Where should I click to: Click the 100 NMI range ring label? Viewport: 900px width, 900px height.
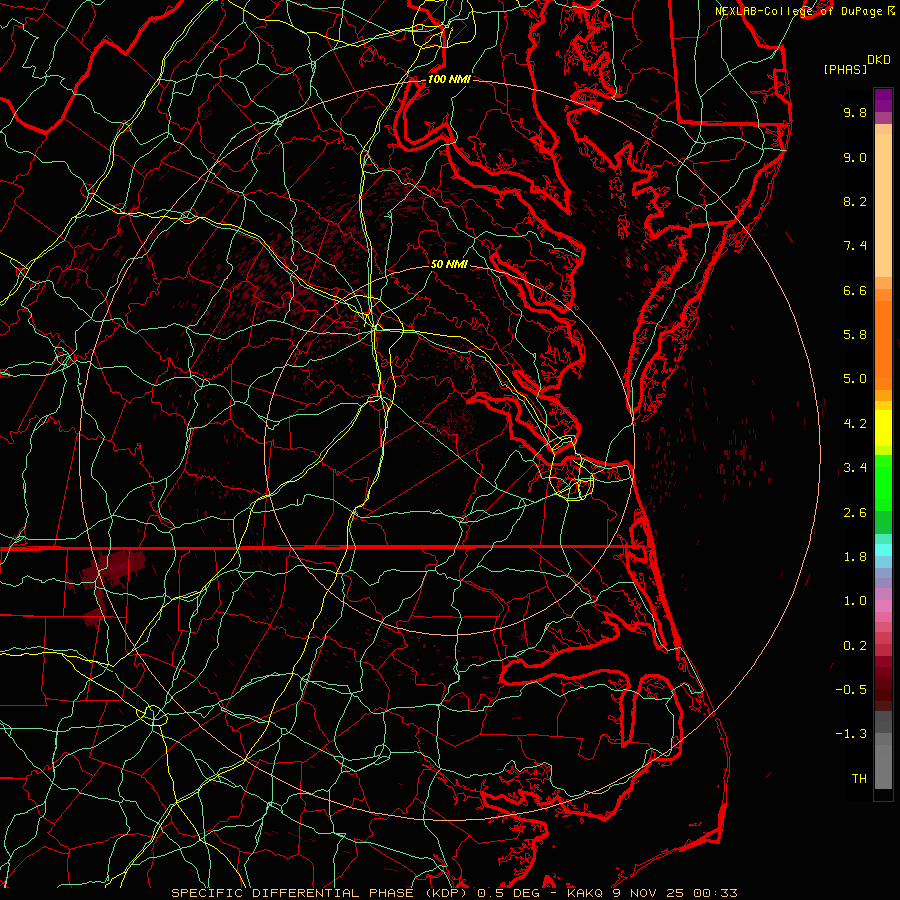[x=449, y=79]
